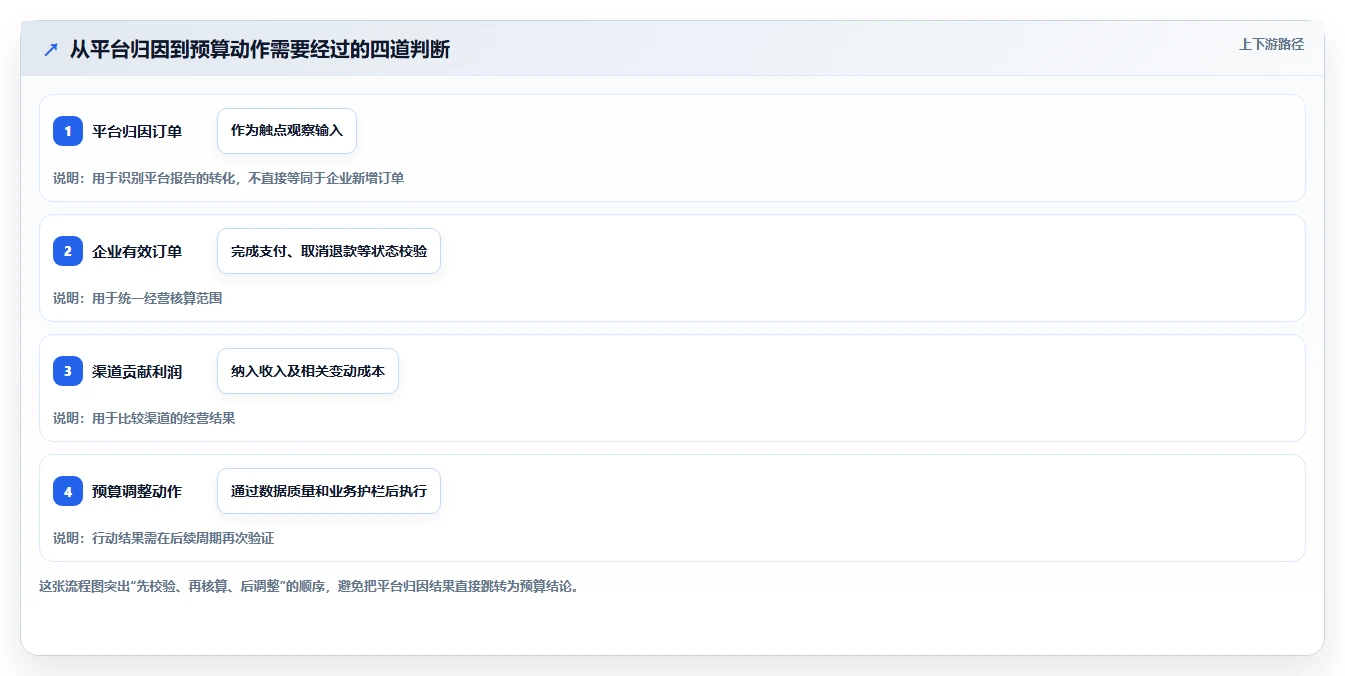Viewport: 1345px width, 676px height.
Task: Select the 完成支付、取消退款等状态校验 chip
Action: pyautogui.click(x=329, y=251)
